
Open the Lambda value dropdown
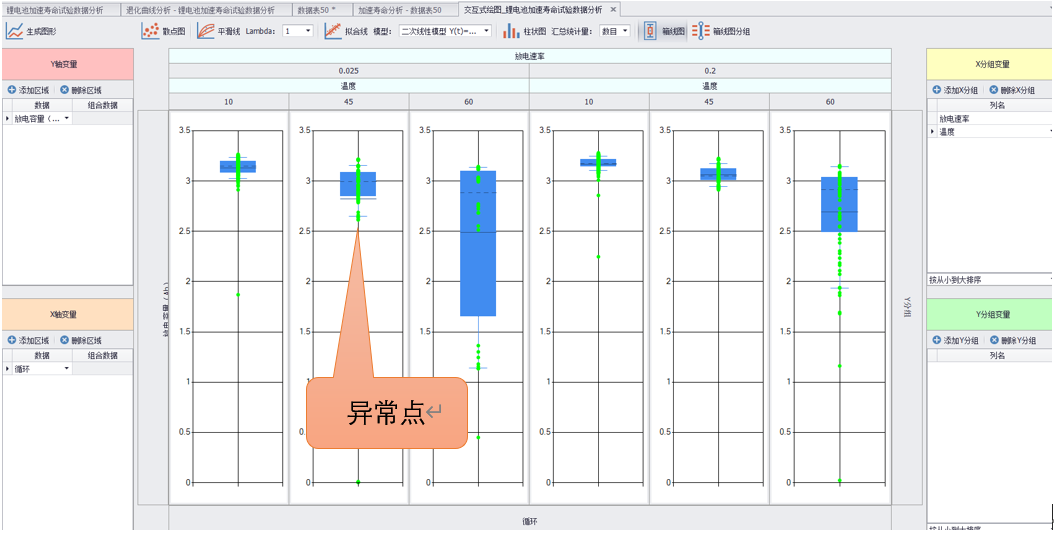coord(308,31)
